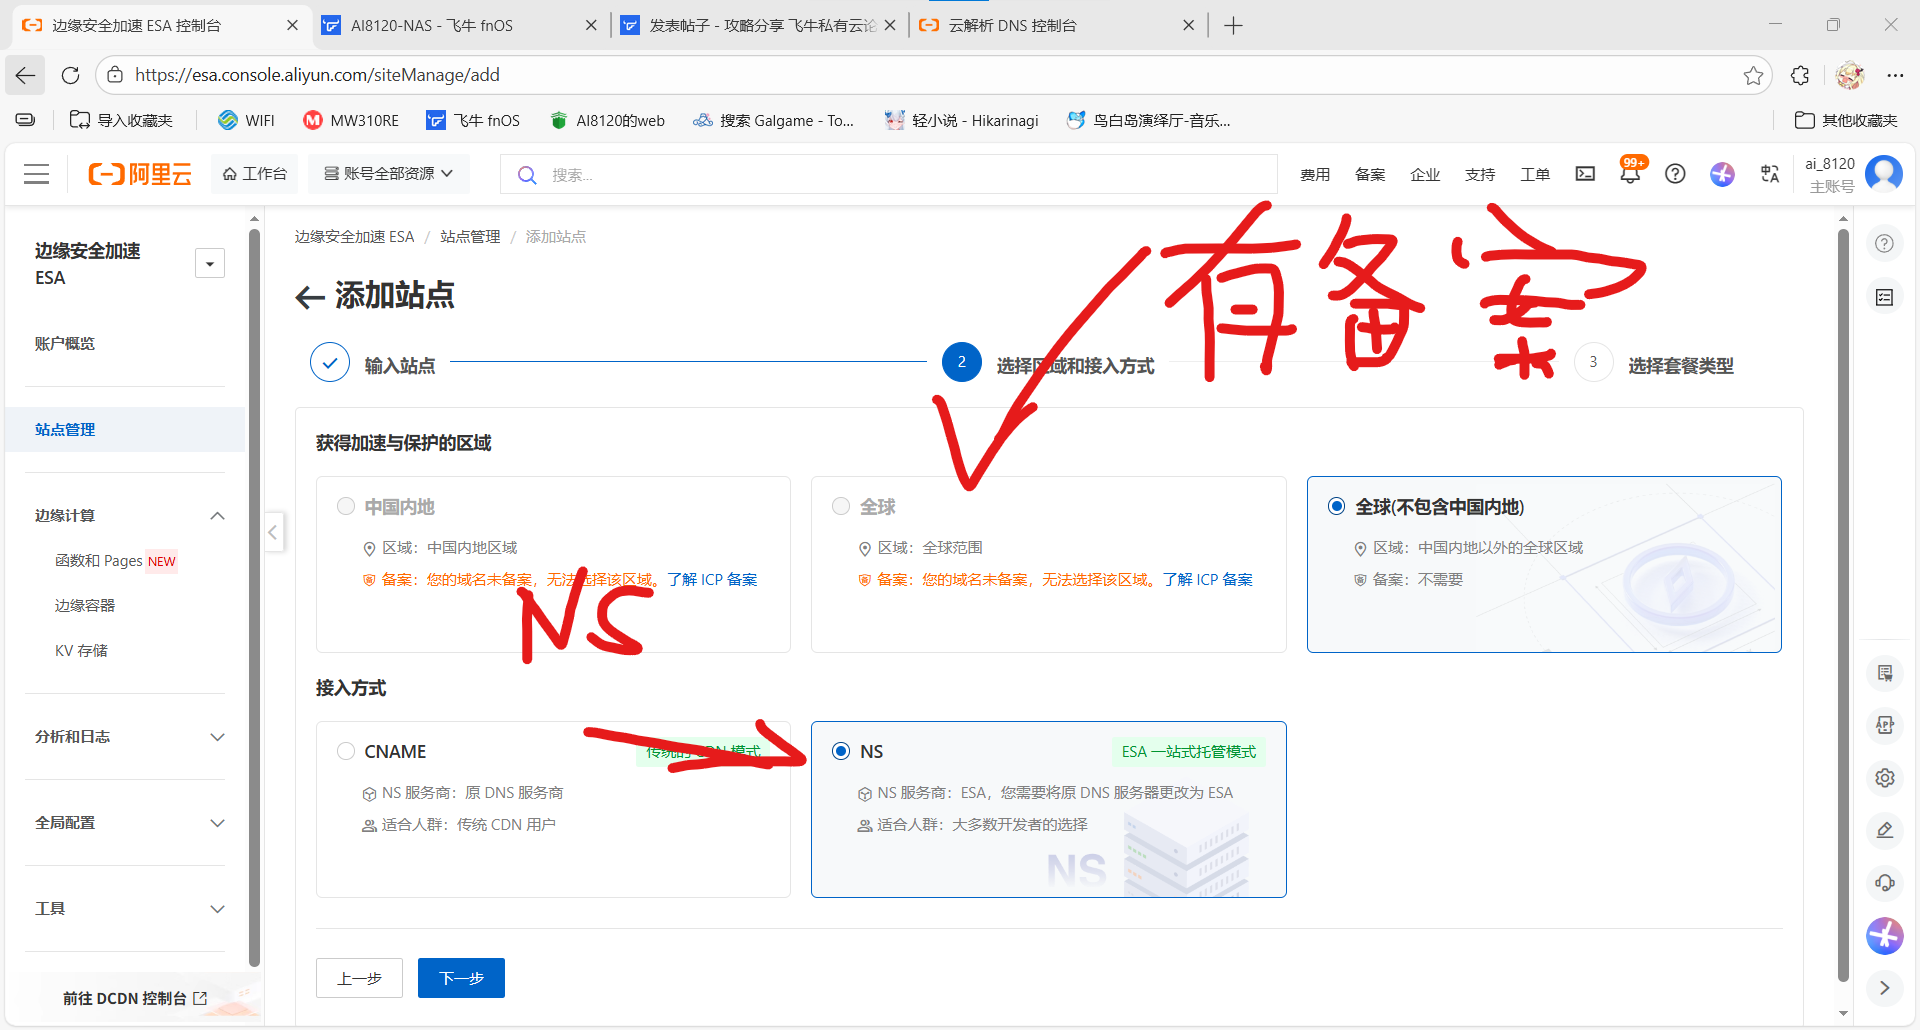This screenshot has width=1920, height=1030.
Task: Refresh the browser page
Action: pos(70,75)
